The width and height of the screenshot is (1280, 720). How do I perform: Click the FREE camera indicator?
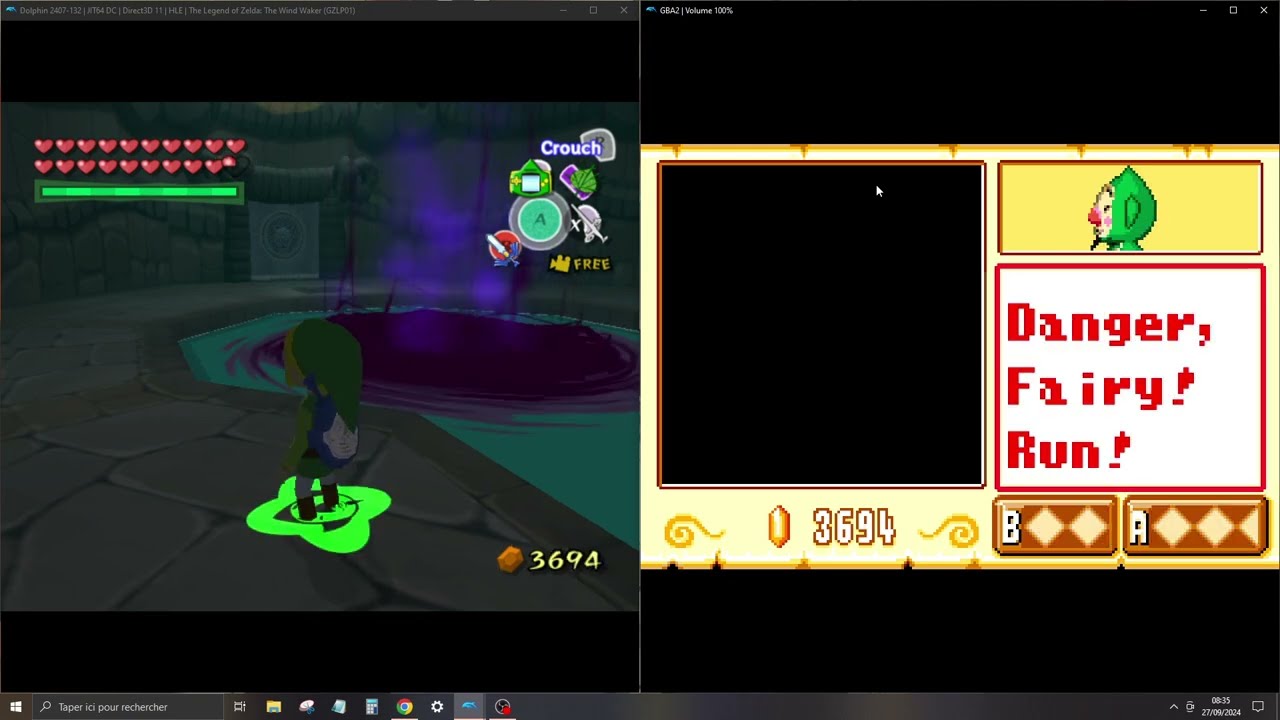[x=580, y=264]
